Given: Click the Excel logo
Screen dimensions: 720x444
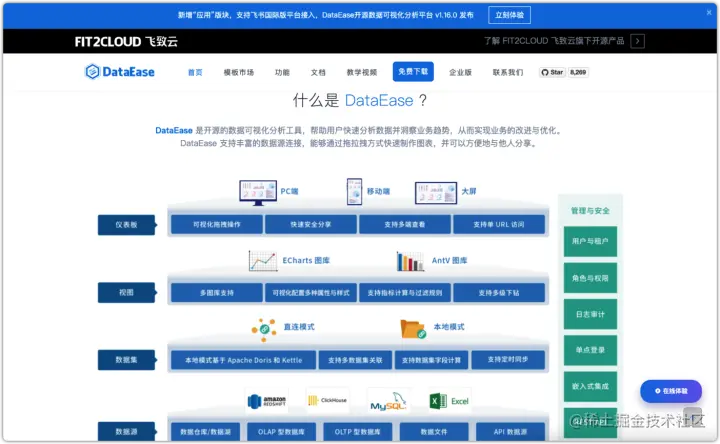Looking at the screenshot, I should coord(450,401).
